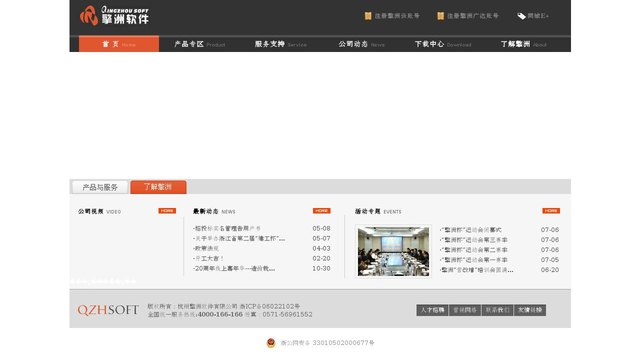Click the police badge icon near the footer number
Viewport: 640px width, 360px height.
pyautogui.click(x=271, y=343)
